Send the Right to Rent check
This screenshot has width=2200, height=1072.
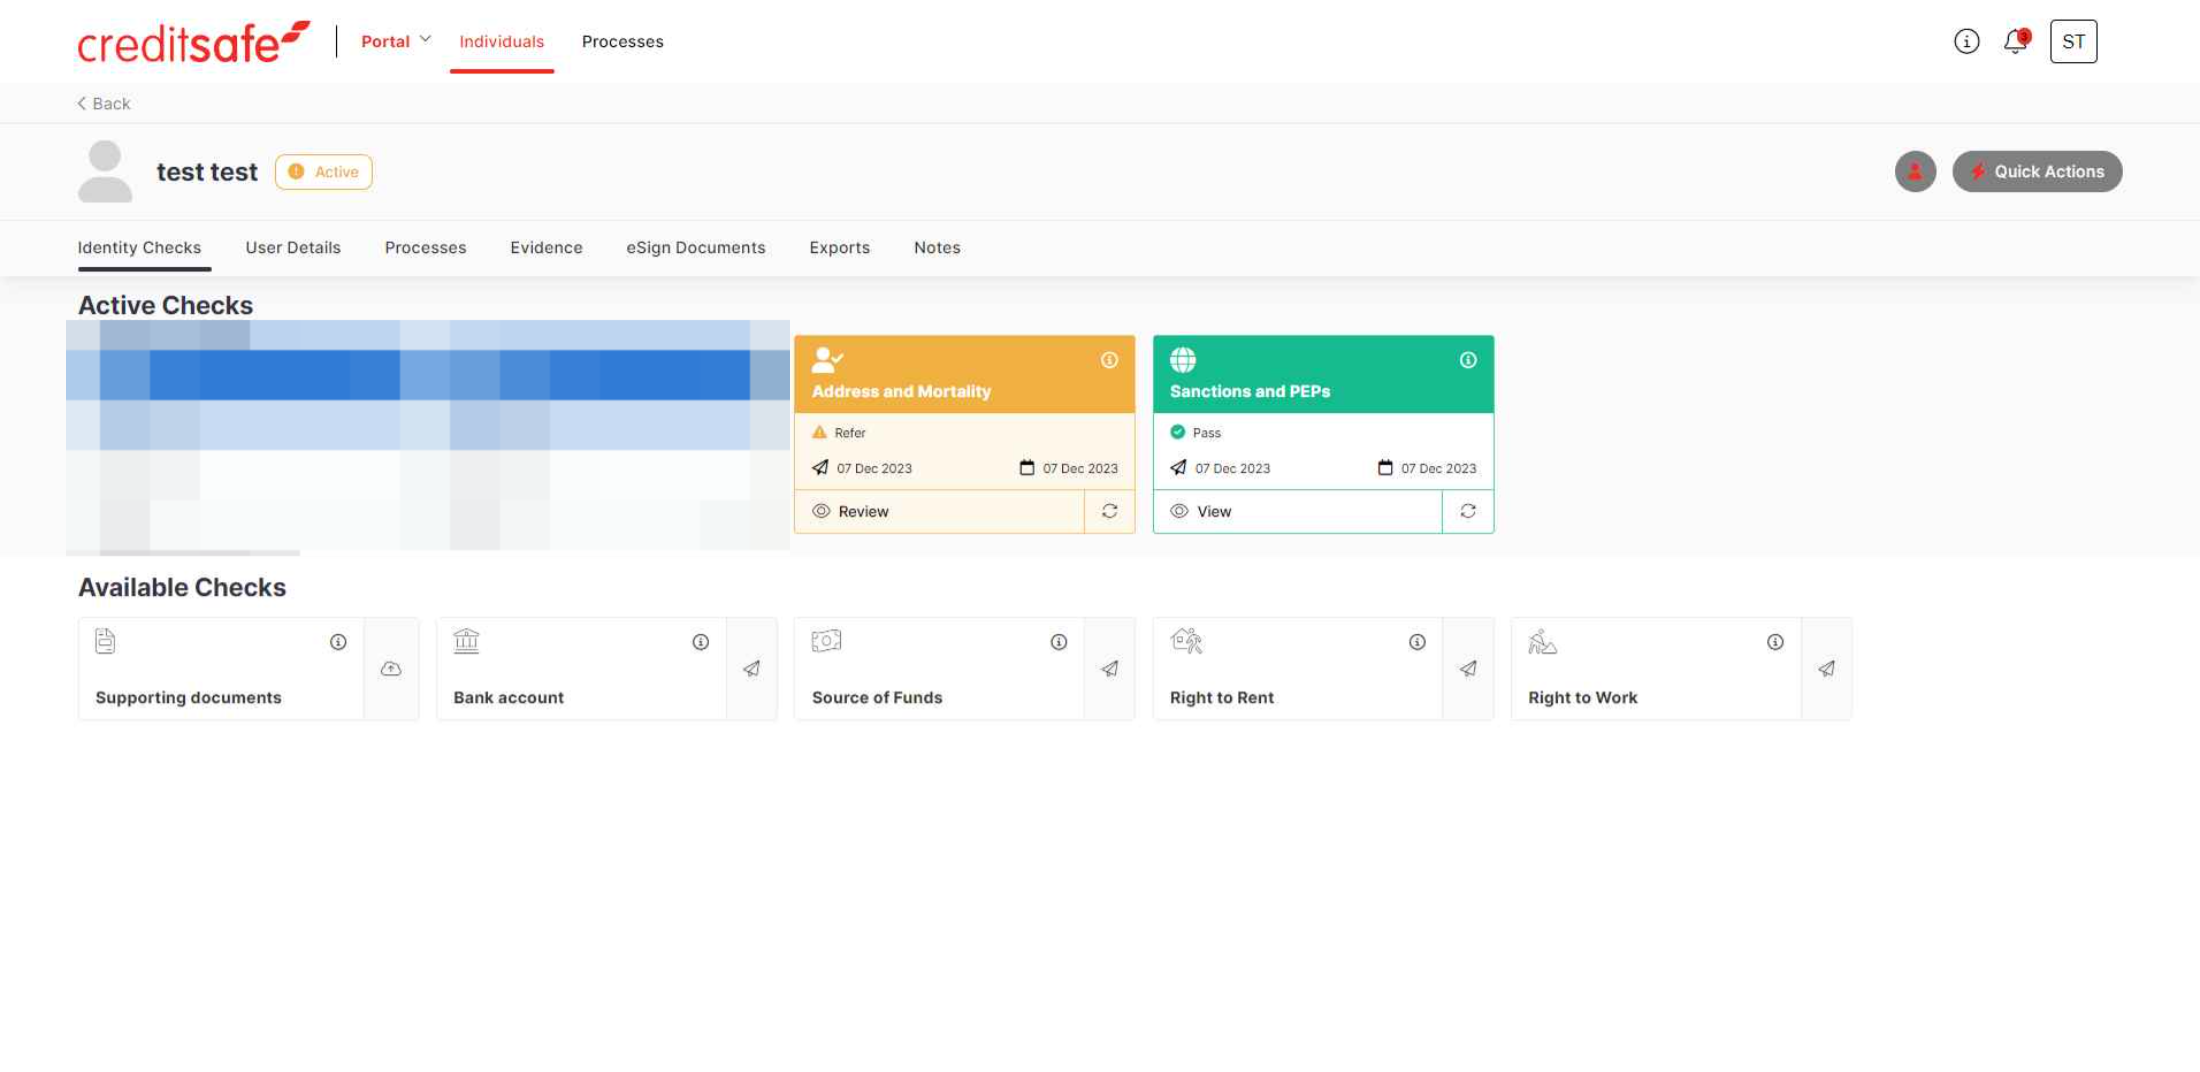pos(1467,669)
